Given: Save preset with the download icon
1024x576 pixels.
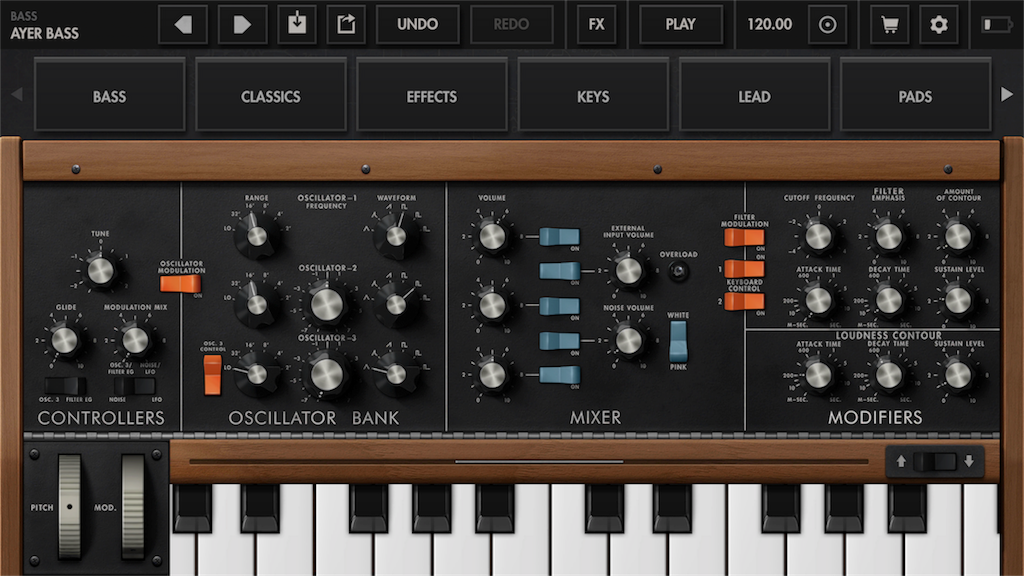Looking at the screenshot, I should [x=297, y=25].
